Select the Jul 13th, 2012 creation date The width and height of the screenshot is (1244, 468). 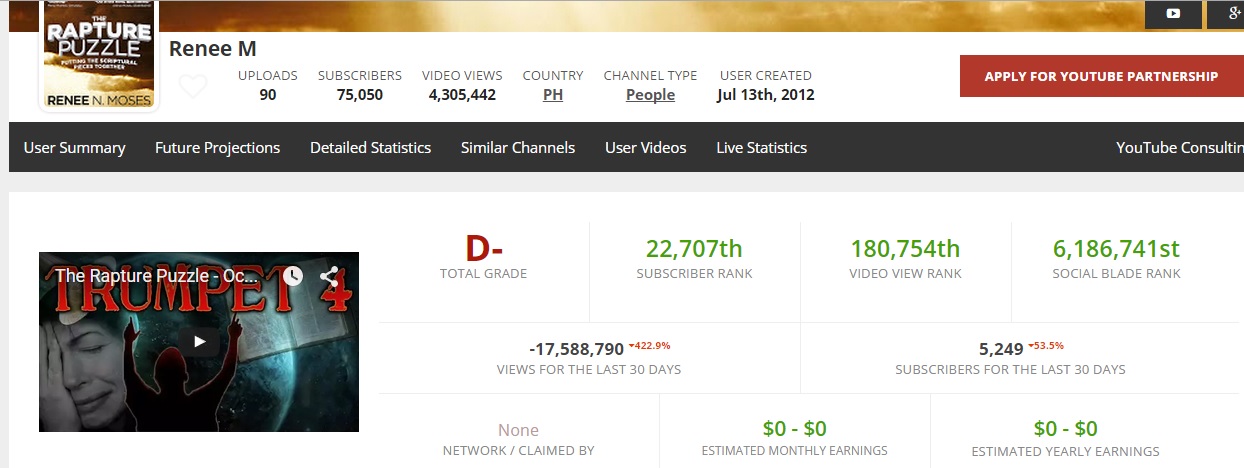point(766,95)
